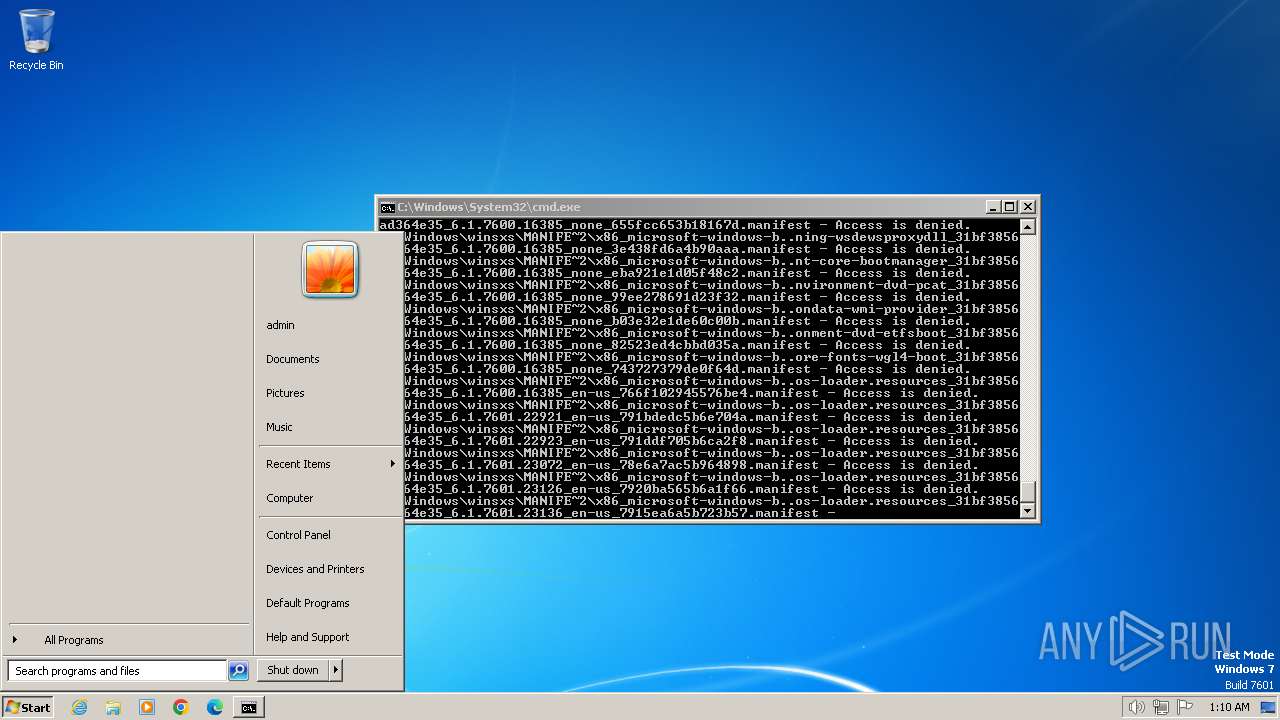The width and height of the screenshot is (1280, 720).
Task: Open the Shut down options arrow
Action: (x=336, y=670)
